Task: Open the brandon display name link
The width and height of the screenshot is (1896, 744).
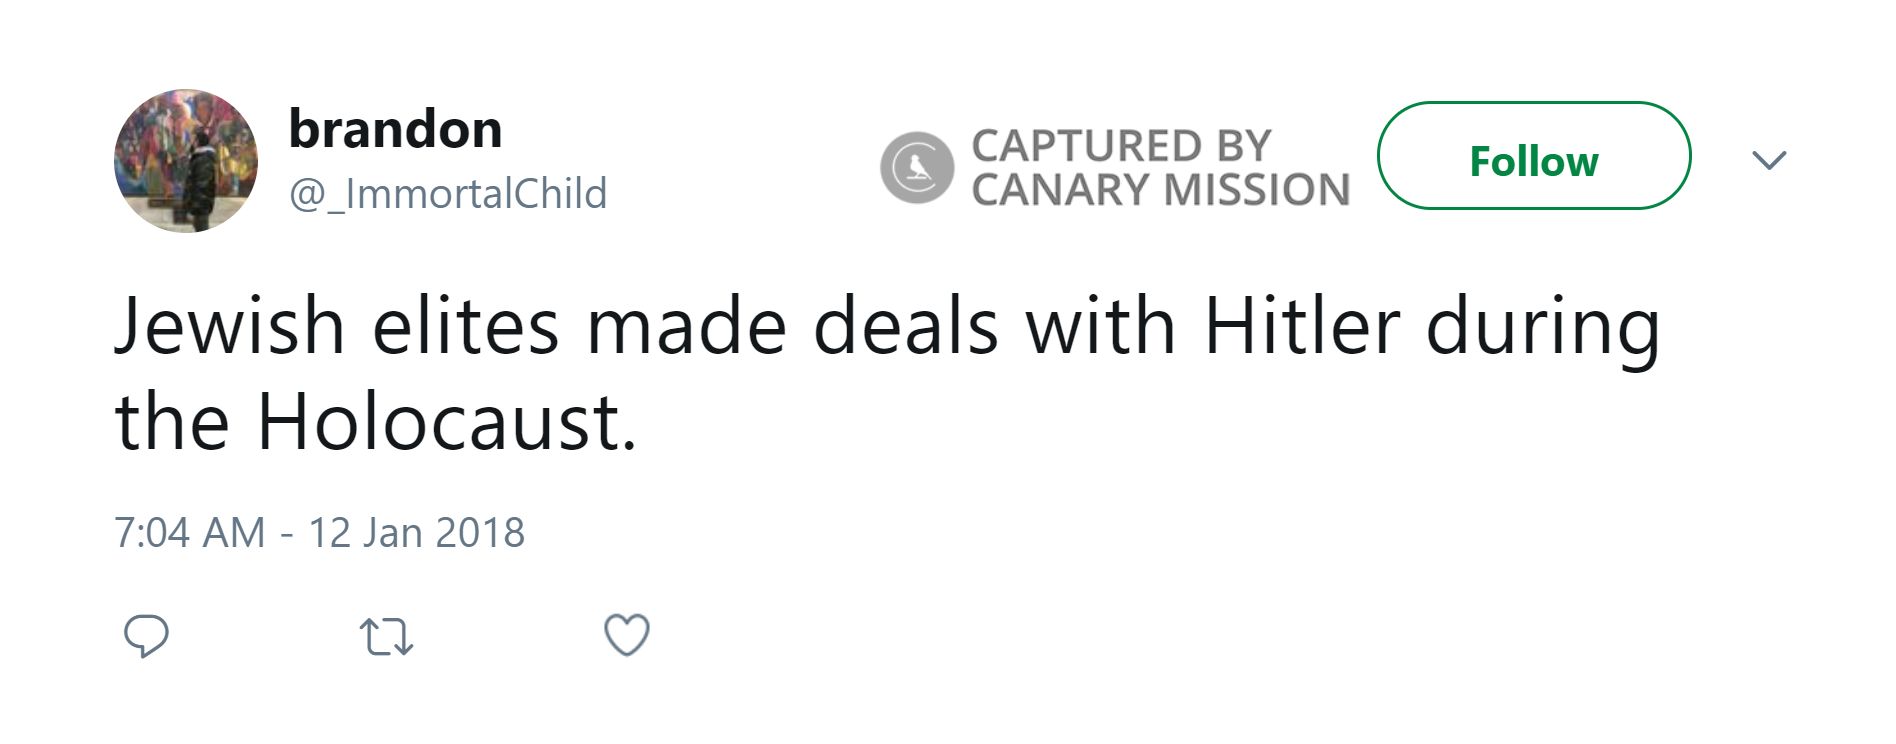Action: pos(395,129)
